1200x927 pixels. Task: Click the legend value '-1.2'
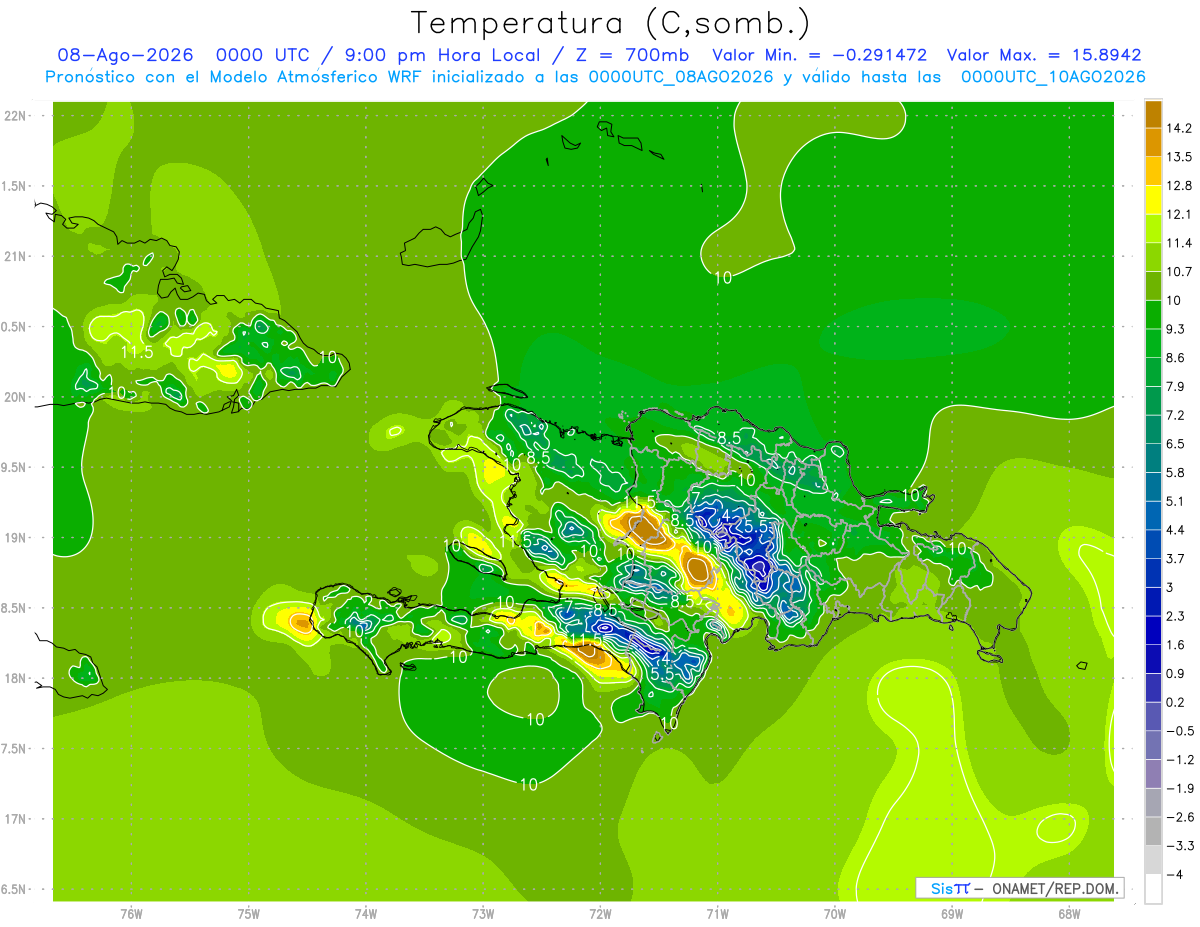(1179, 760)
